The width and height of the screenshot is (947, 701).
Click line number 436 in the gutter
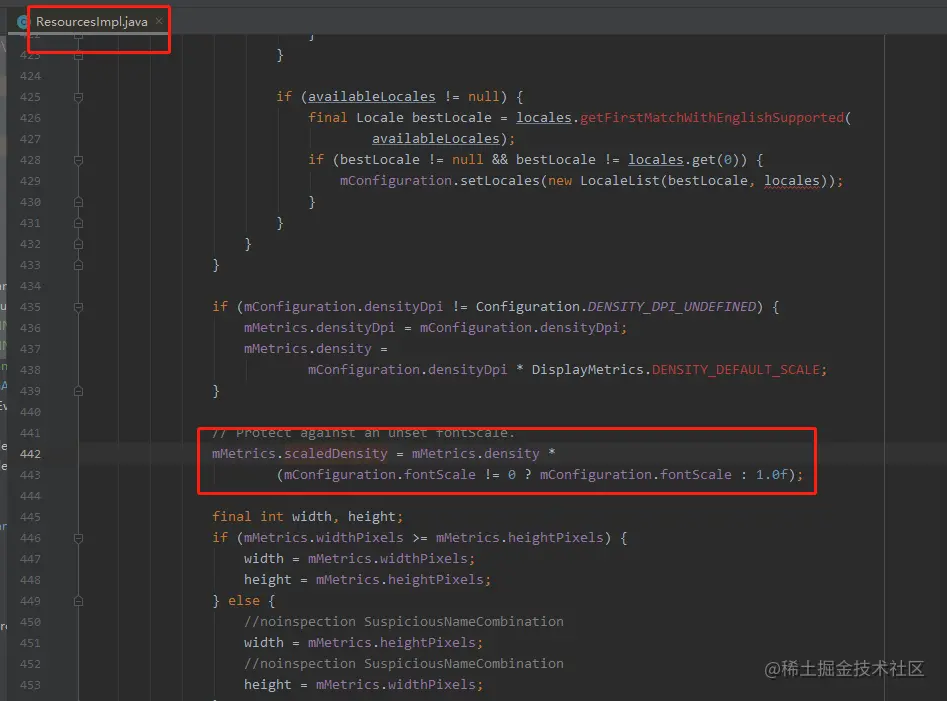(x=30, y=328)
